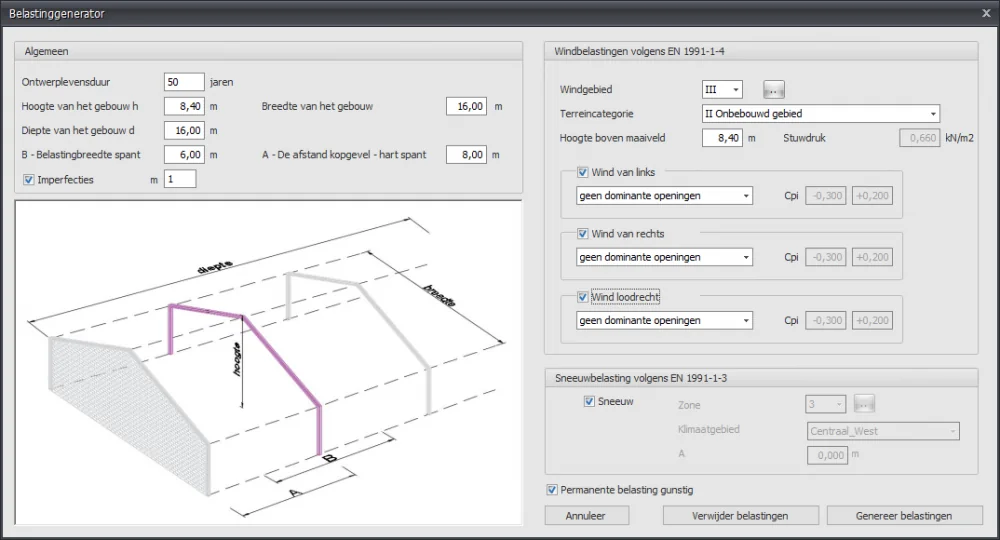Click Verwijder belastingen button

[x=740, y=516]
